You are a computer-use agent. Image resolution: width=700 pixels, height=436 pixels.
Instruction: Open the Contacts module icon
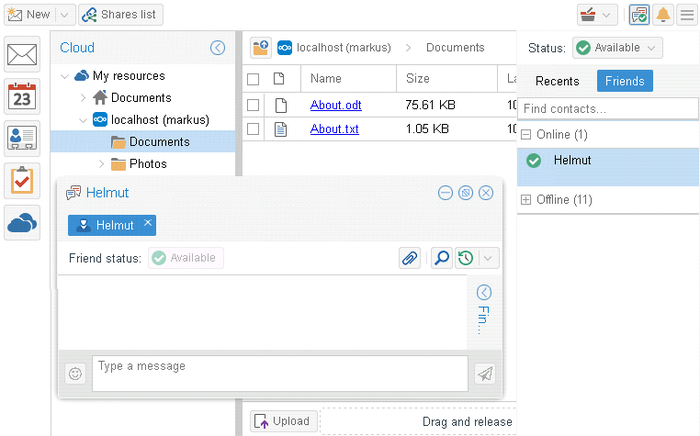pyautogui.click(x=23, y=139)
